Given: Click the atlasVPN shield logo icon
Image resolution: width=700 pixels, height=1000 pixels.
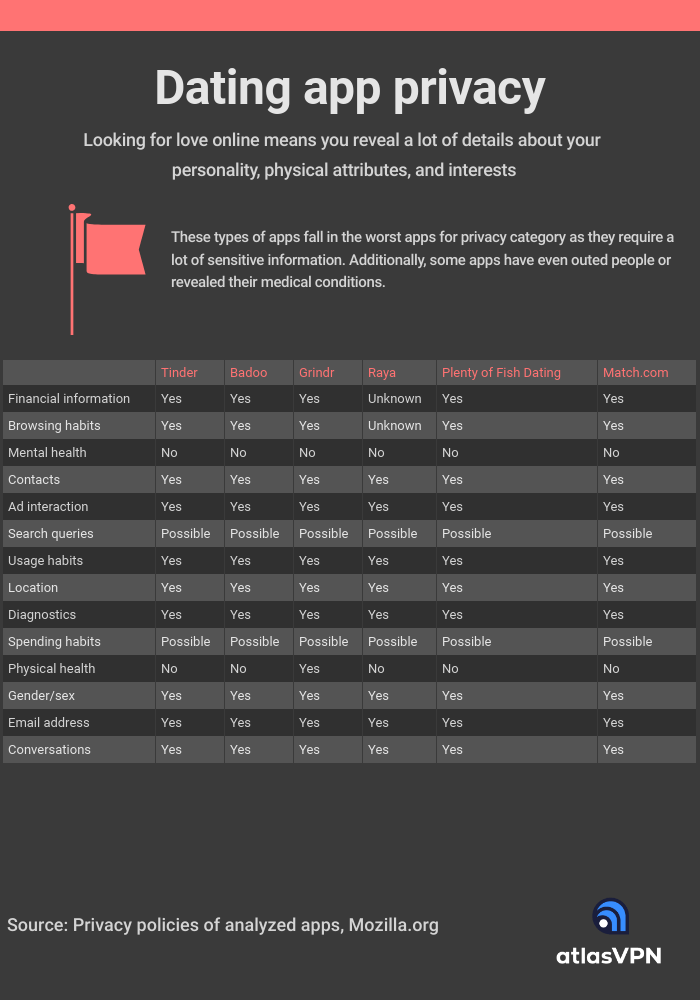Looking at the screenshot, I should 611,916.
